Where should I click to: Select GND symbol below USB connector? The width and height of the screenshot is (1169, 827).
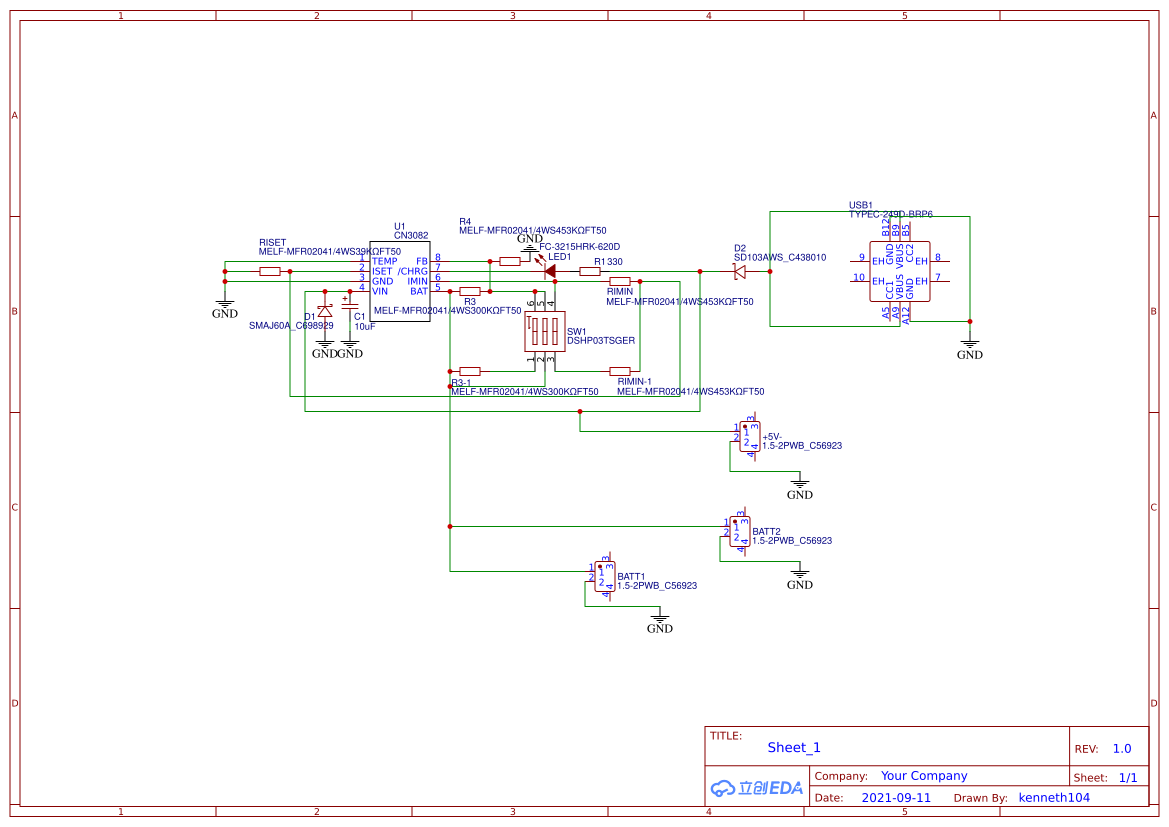coord(970,349)
